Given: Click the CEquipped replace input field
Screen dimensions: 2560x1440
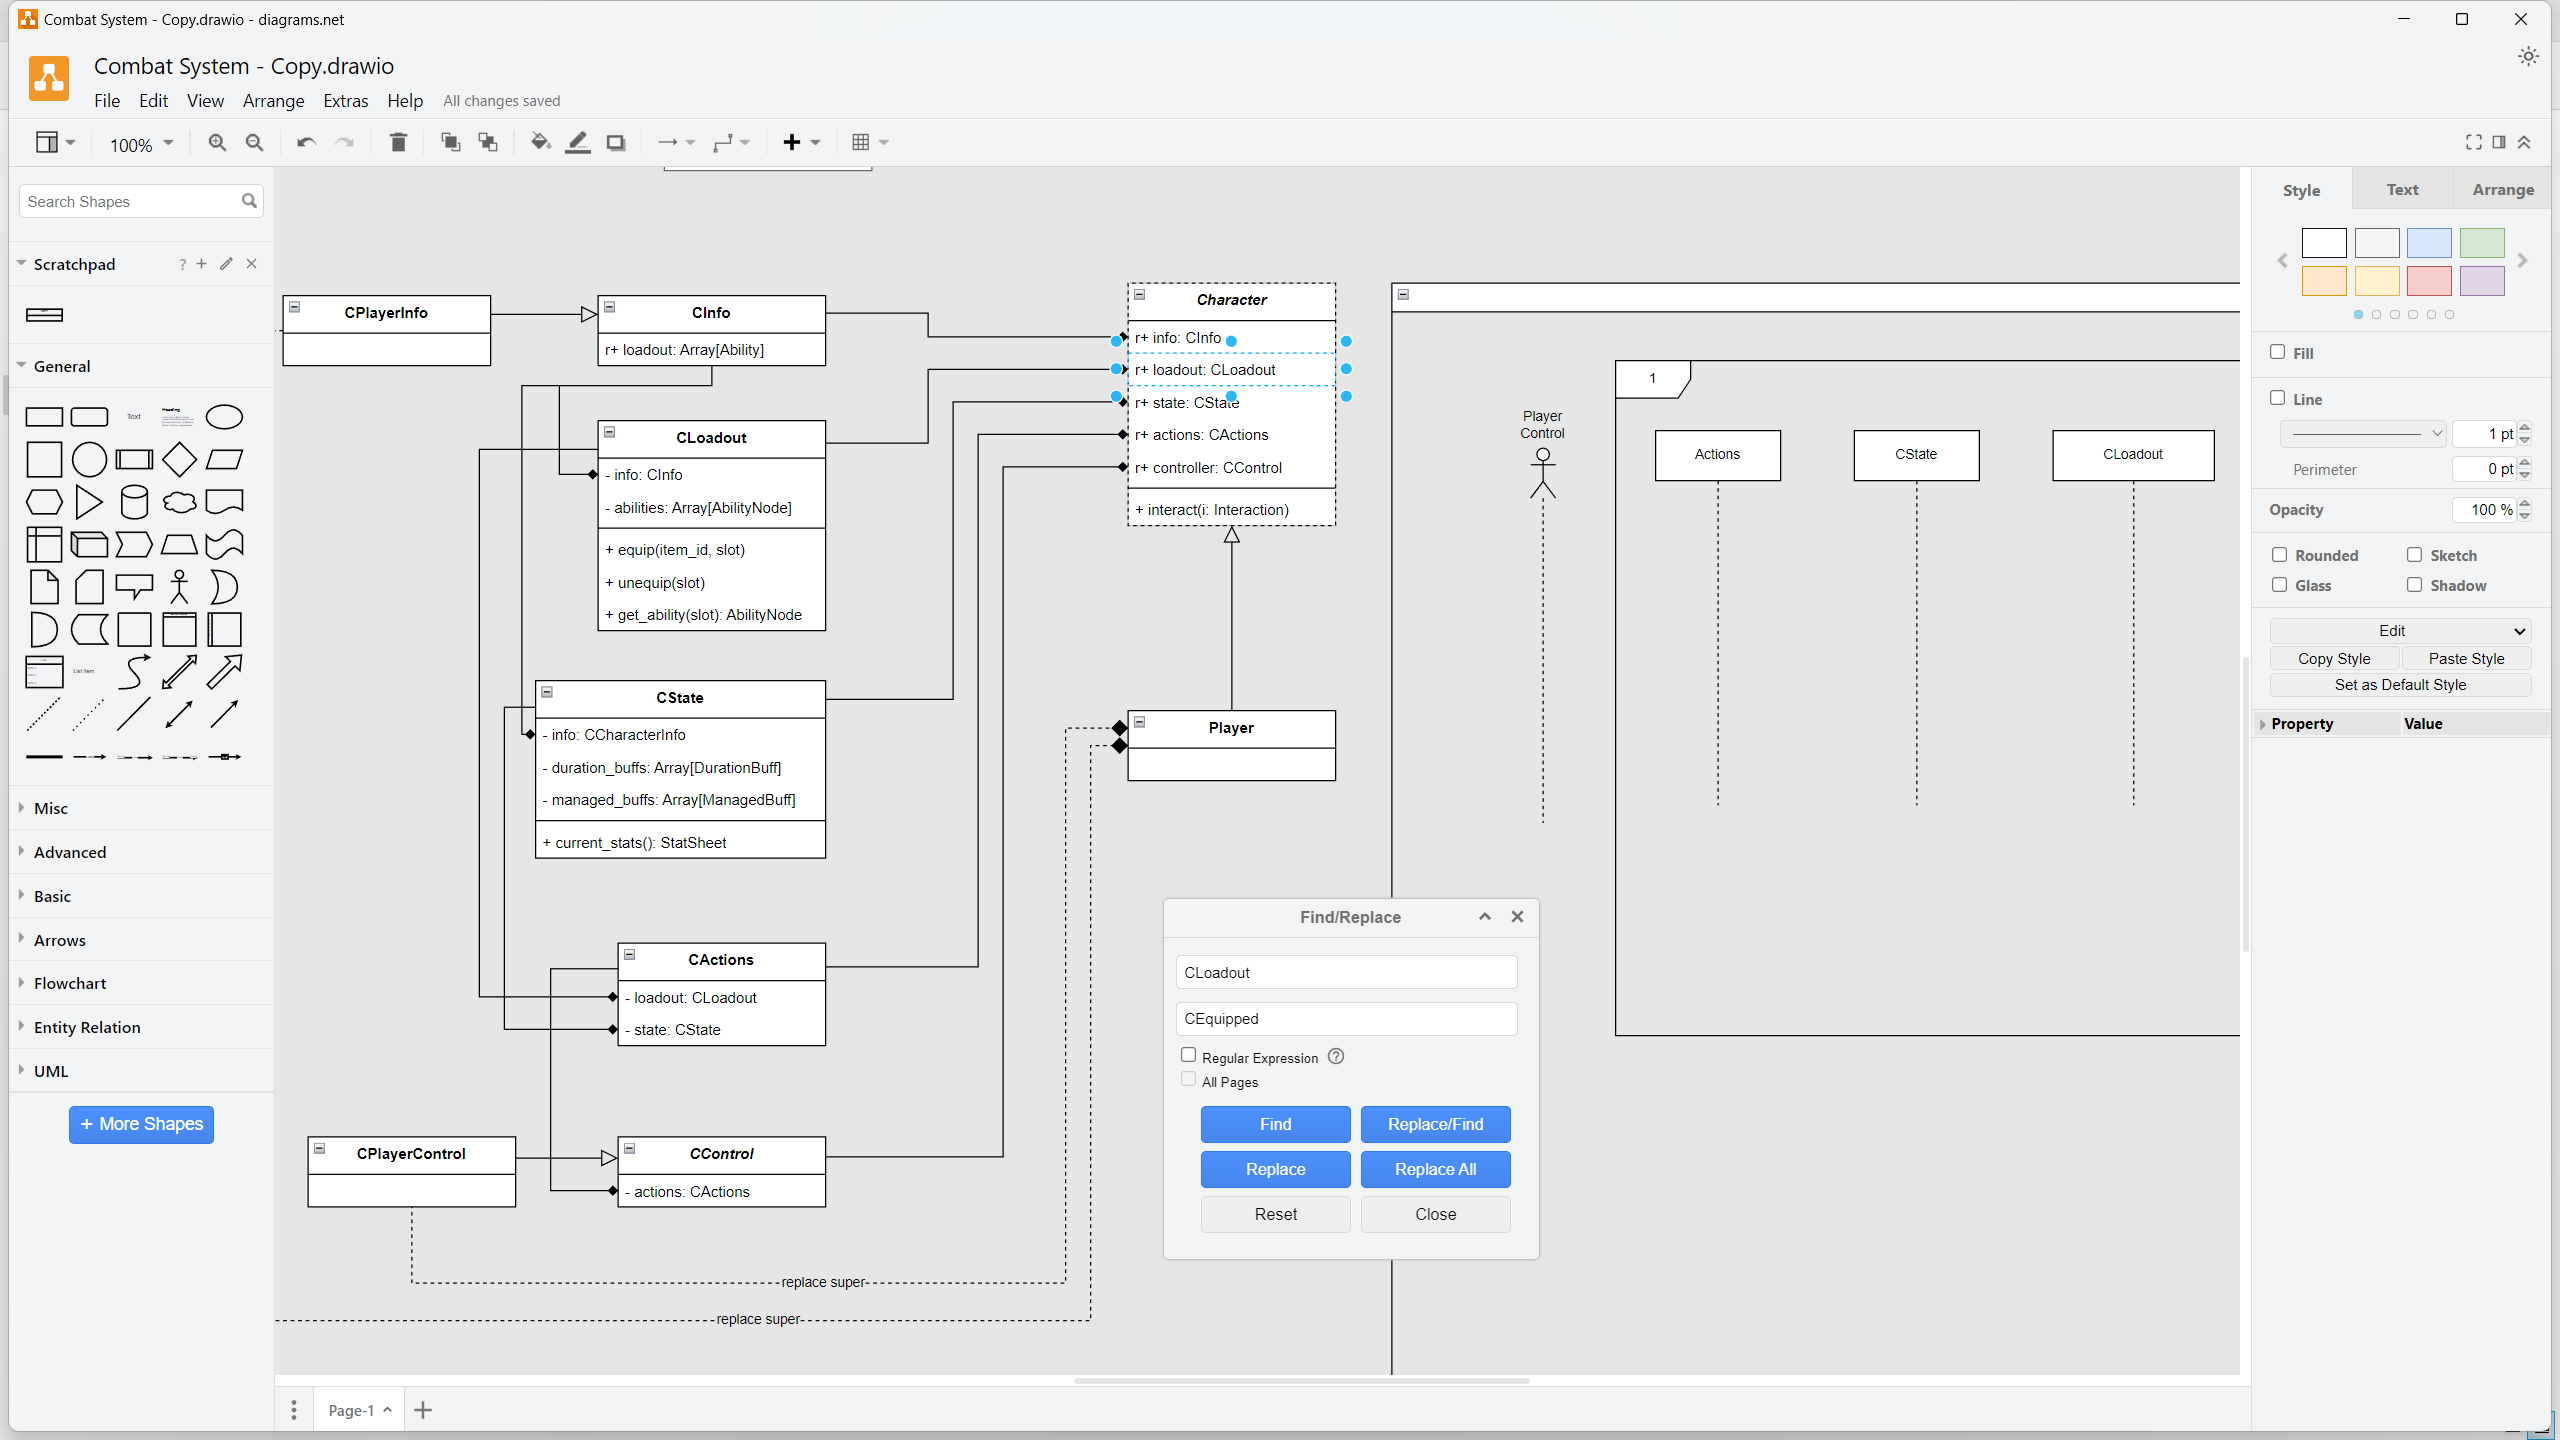Looking at the screenshot, I should click(x=1346, y=1018).
